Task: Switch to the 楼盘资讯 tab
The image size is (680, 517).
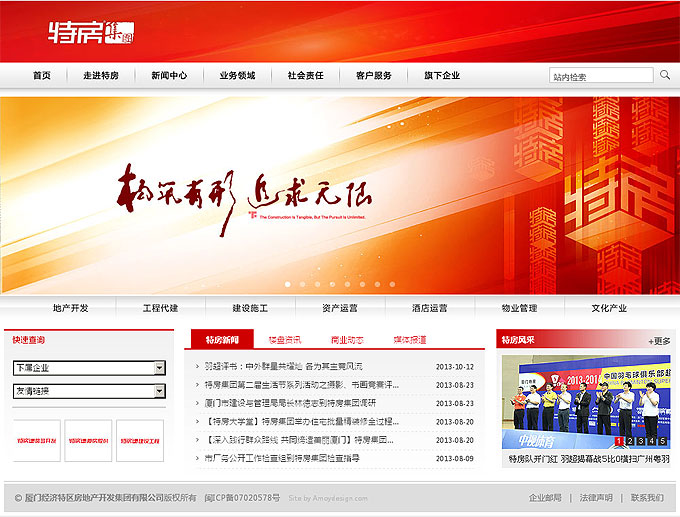Action: click(285, 340)
